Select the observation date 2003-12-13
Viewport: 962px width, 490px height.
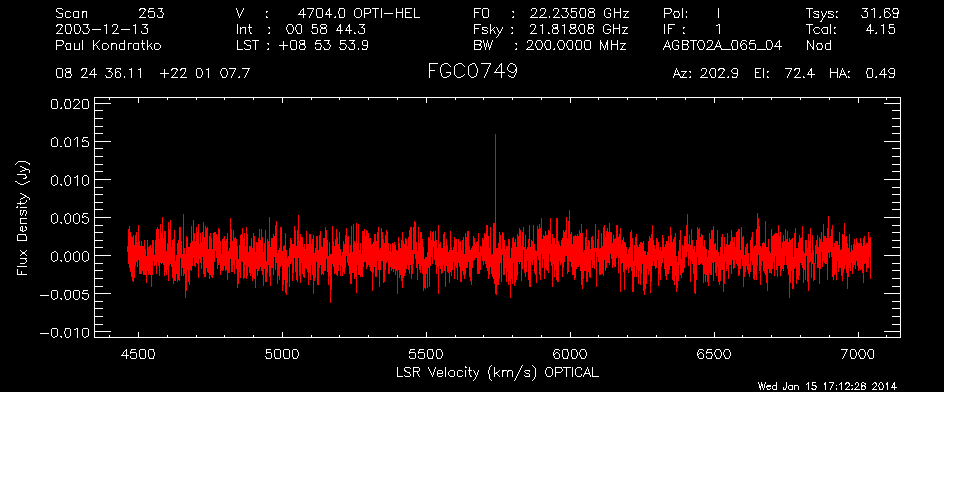pos(95,29)
